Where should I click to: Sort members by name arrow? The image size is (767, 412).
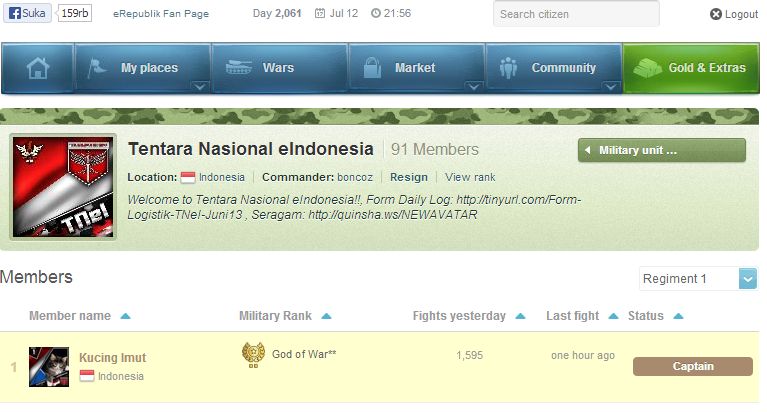pyautogui.click(x=125, y=316)
